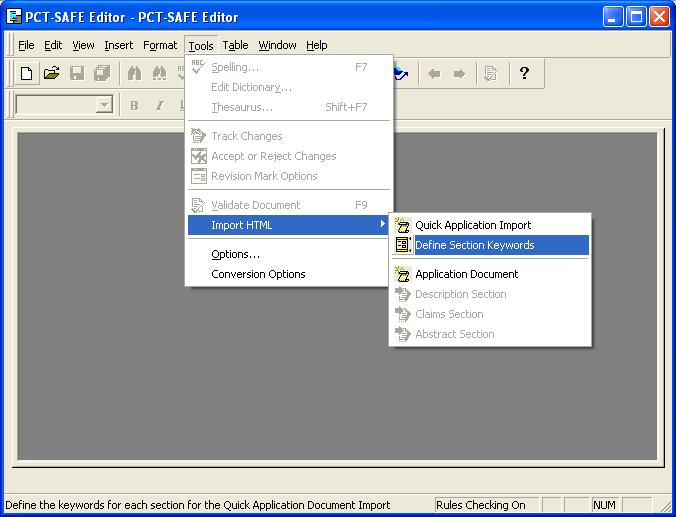The width and height of the screenshot is (676, 517).
Task: Click the Claims Section icon
Action: (x=402, y=314)
